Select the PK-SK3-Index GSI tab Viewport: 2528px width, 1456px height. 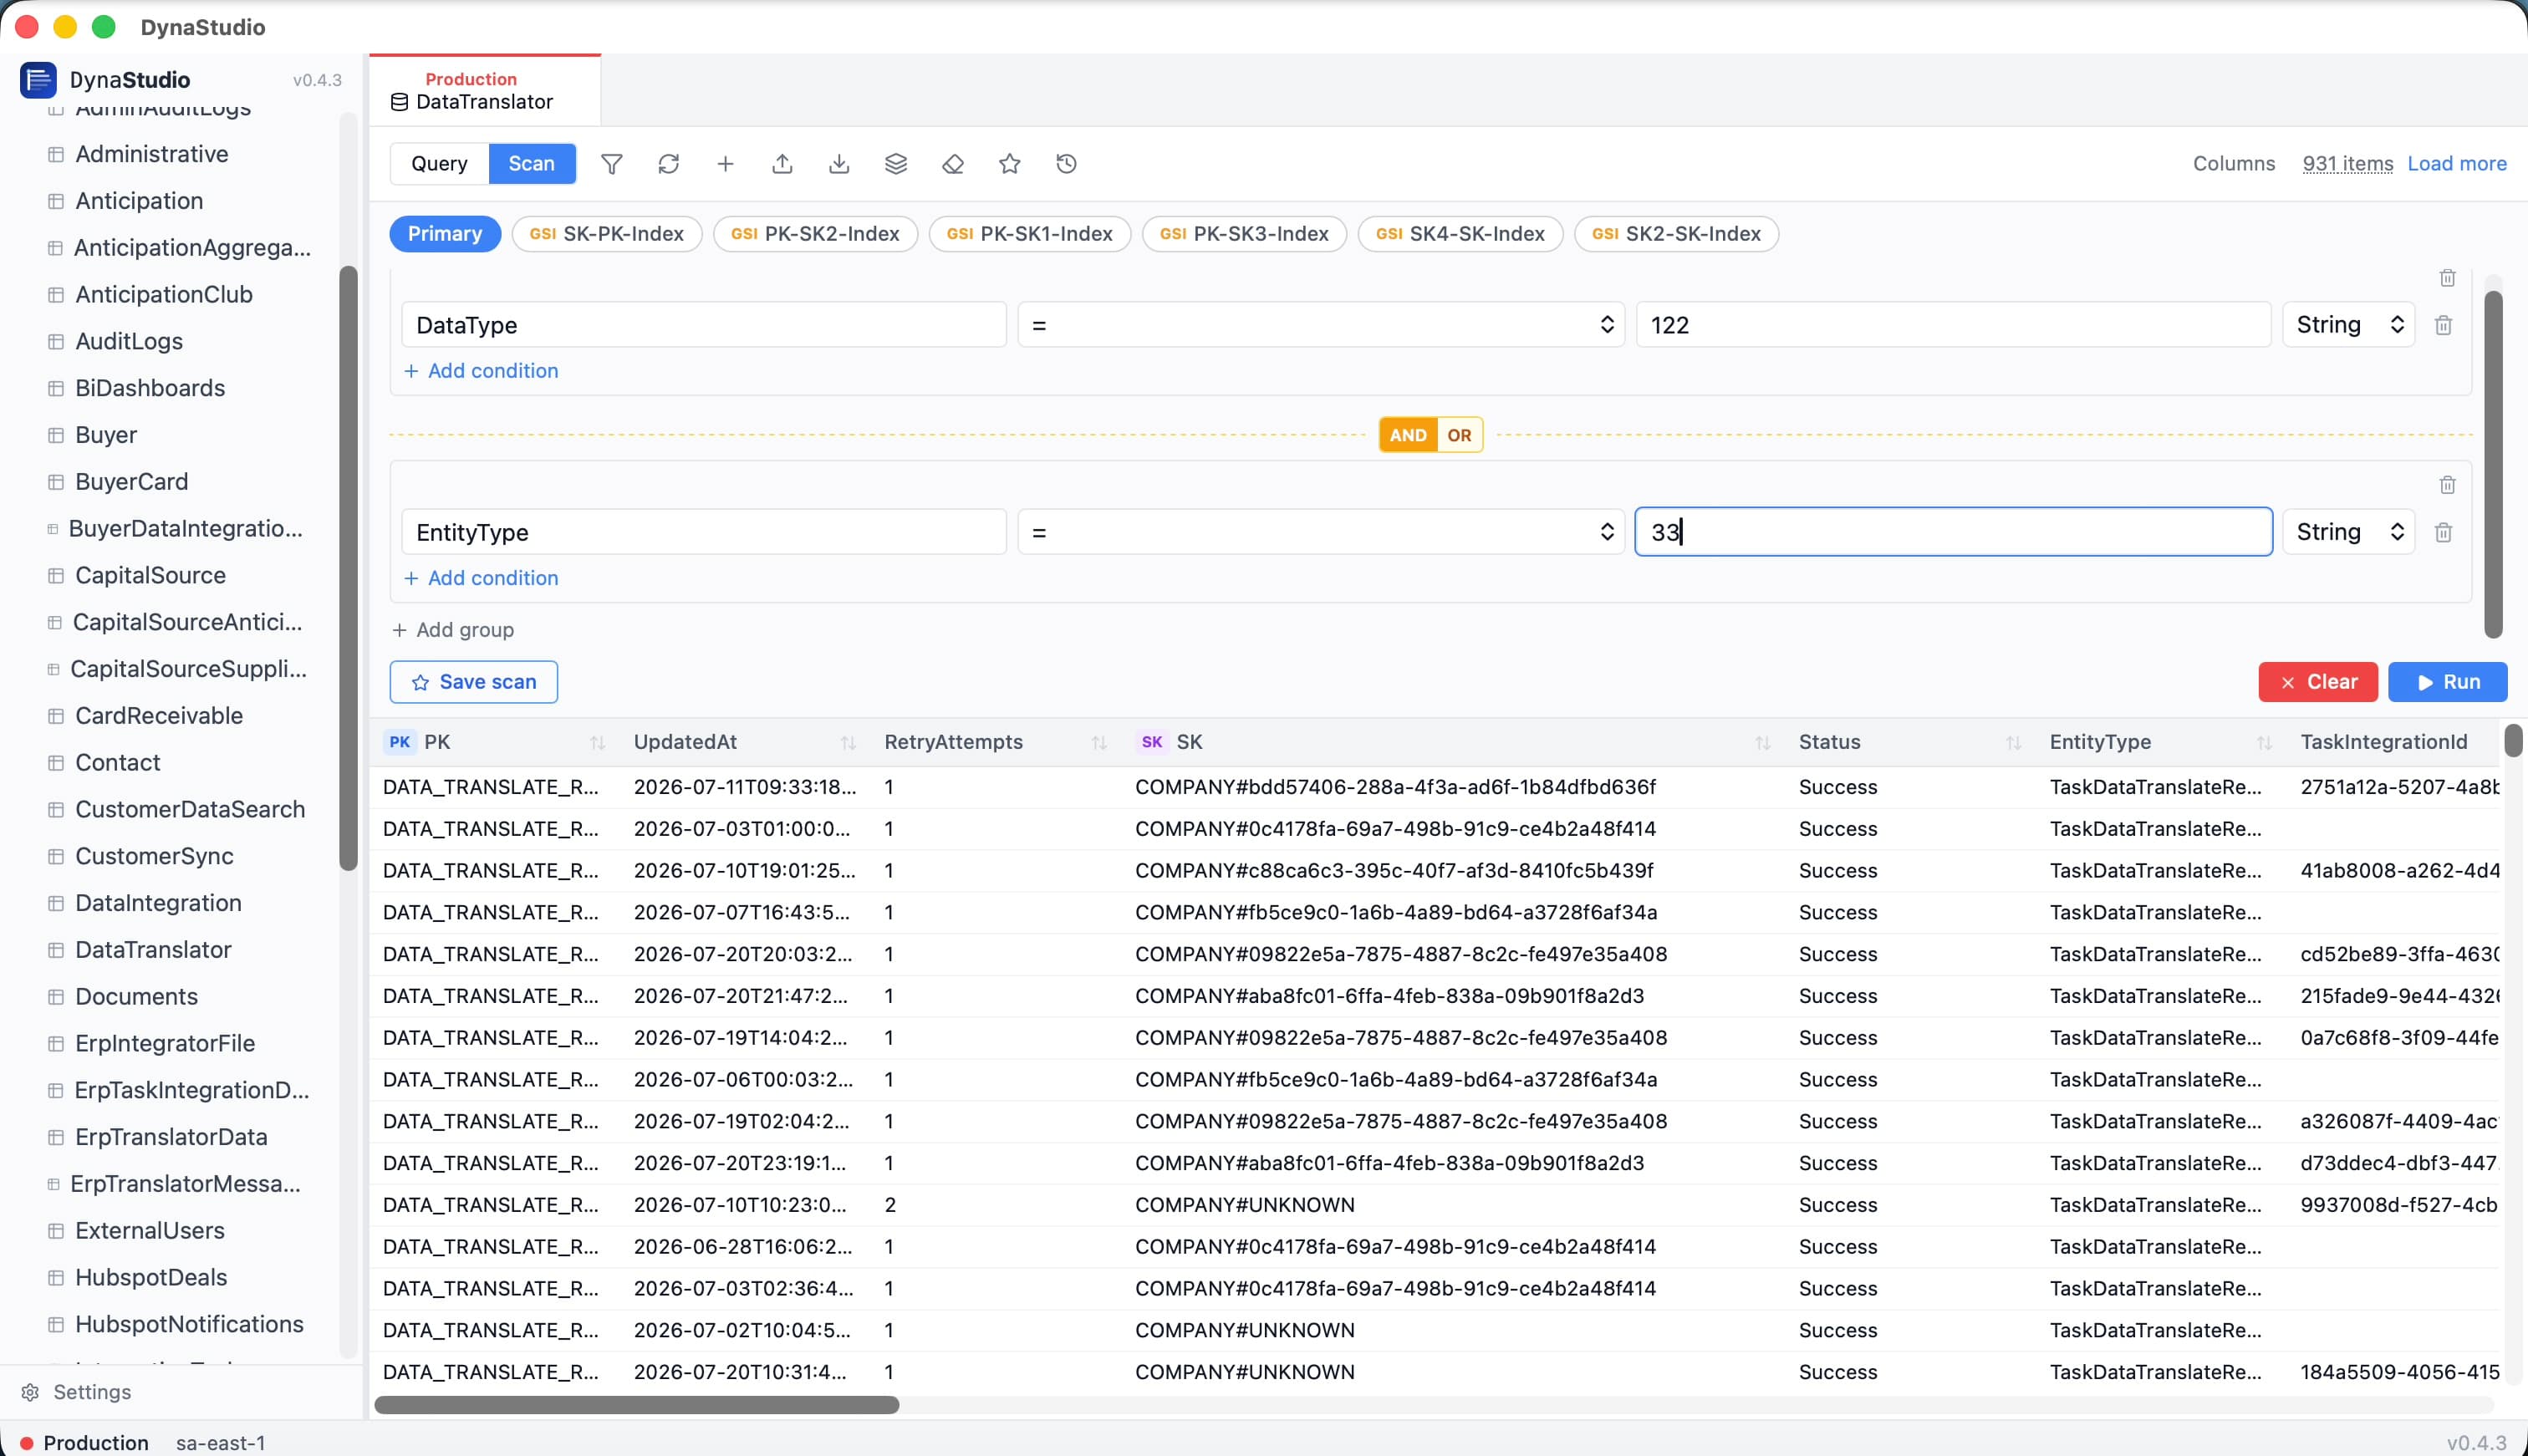1244,234
